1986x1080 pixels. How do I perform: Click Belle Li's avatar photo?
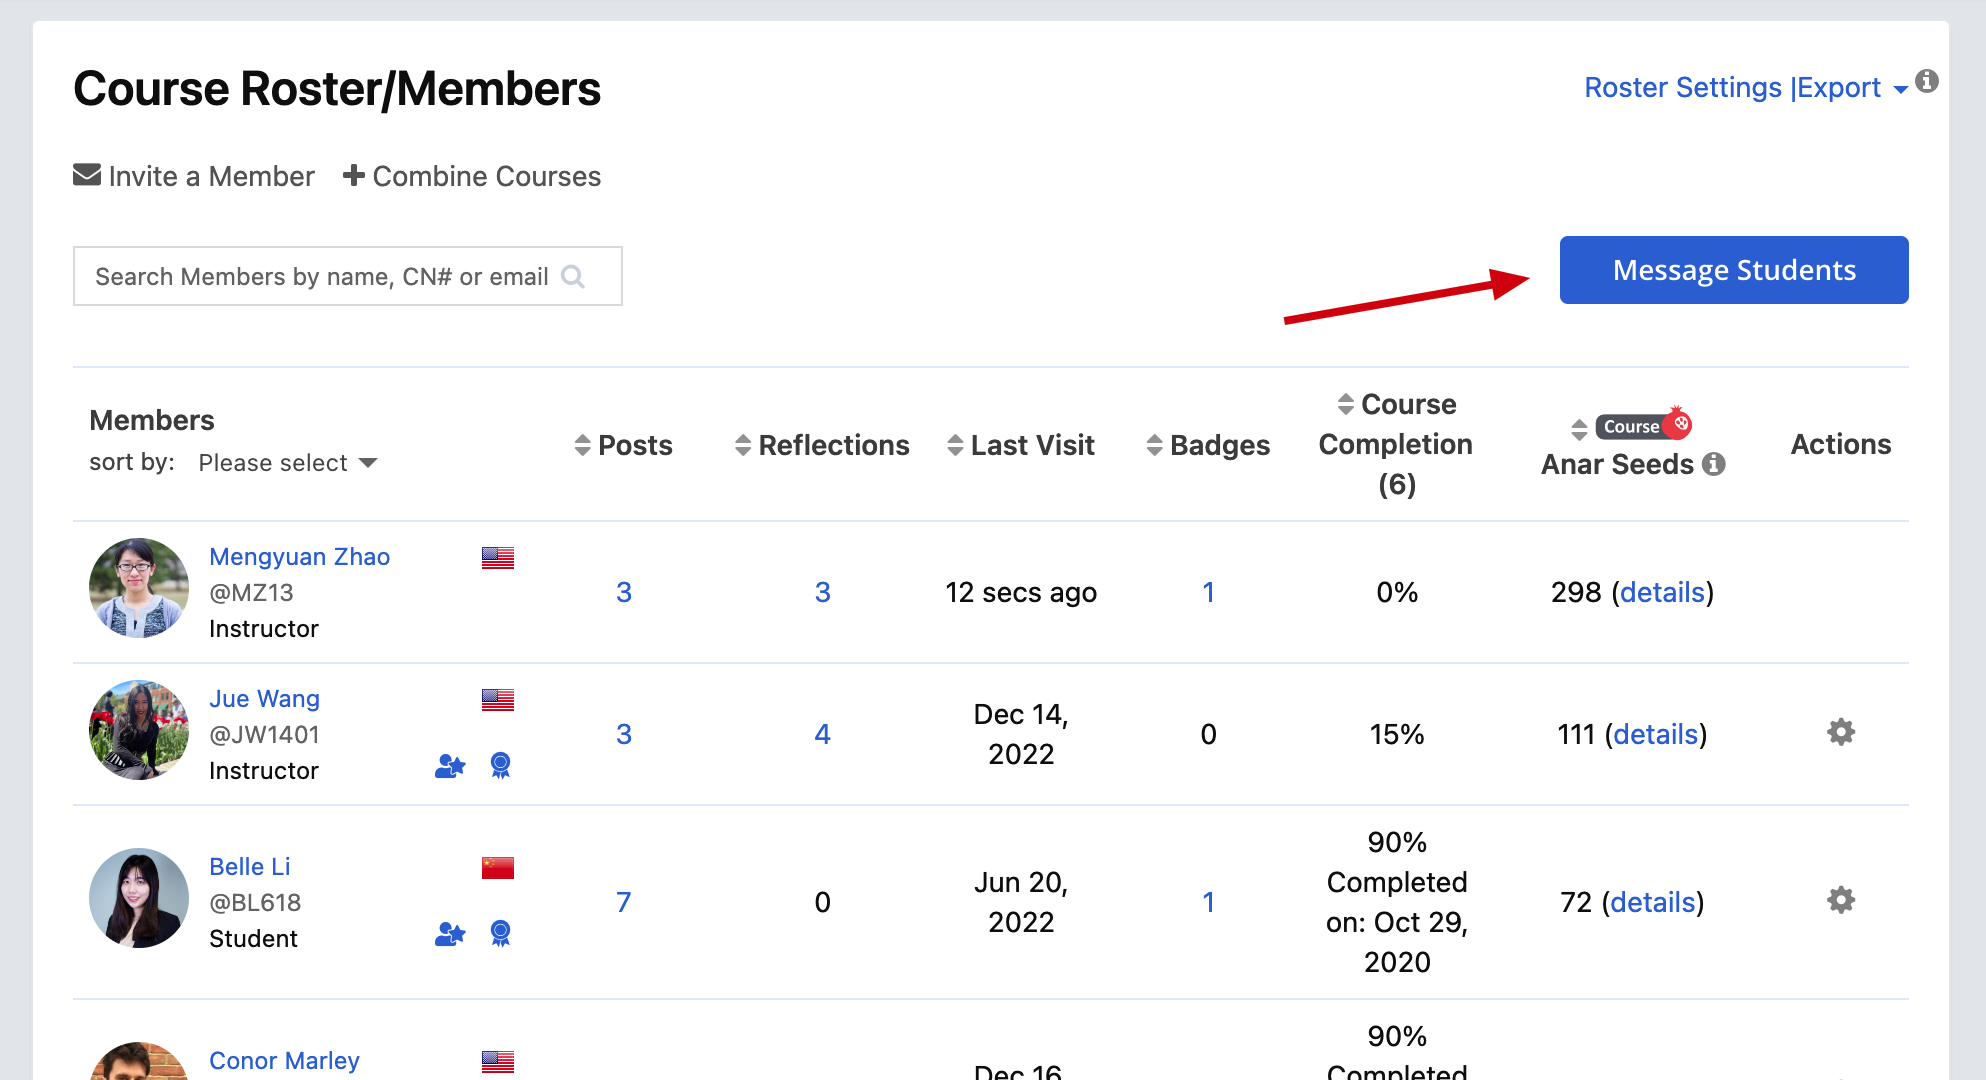pos(139,898)
